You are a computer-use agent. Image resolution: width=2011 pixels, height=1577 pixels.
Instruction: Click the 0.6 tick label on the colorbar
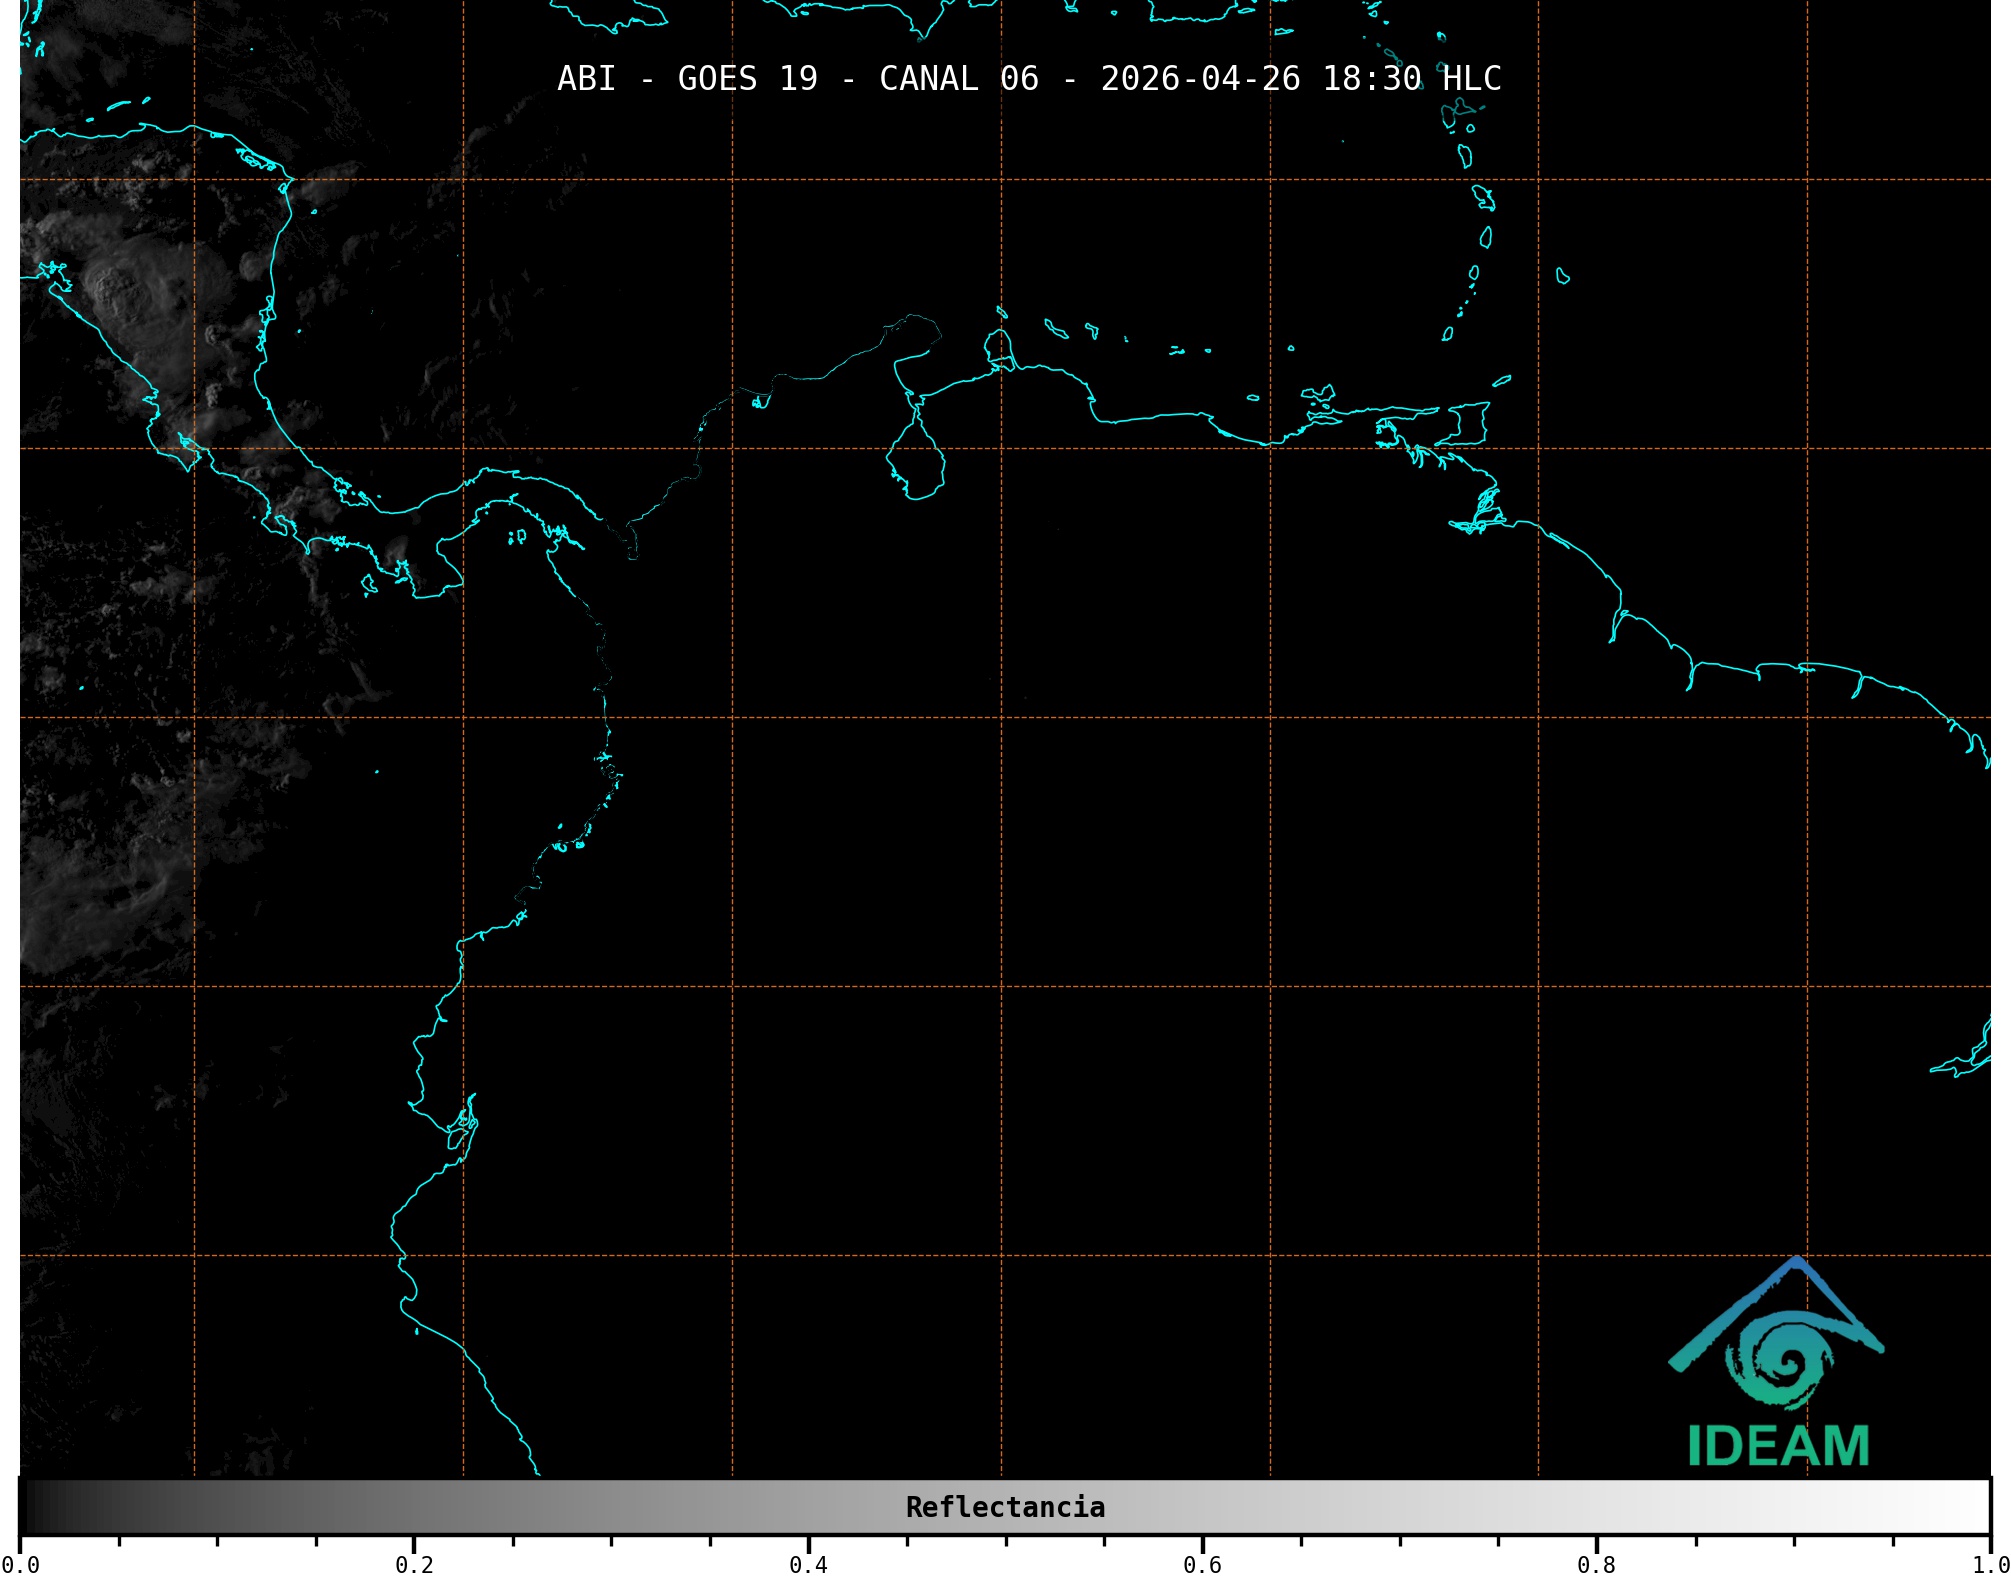click(x=1202, y=1565)
